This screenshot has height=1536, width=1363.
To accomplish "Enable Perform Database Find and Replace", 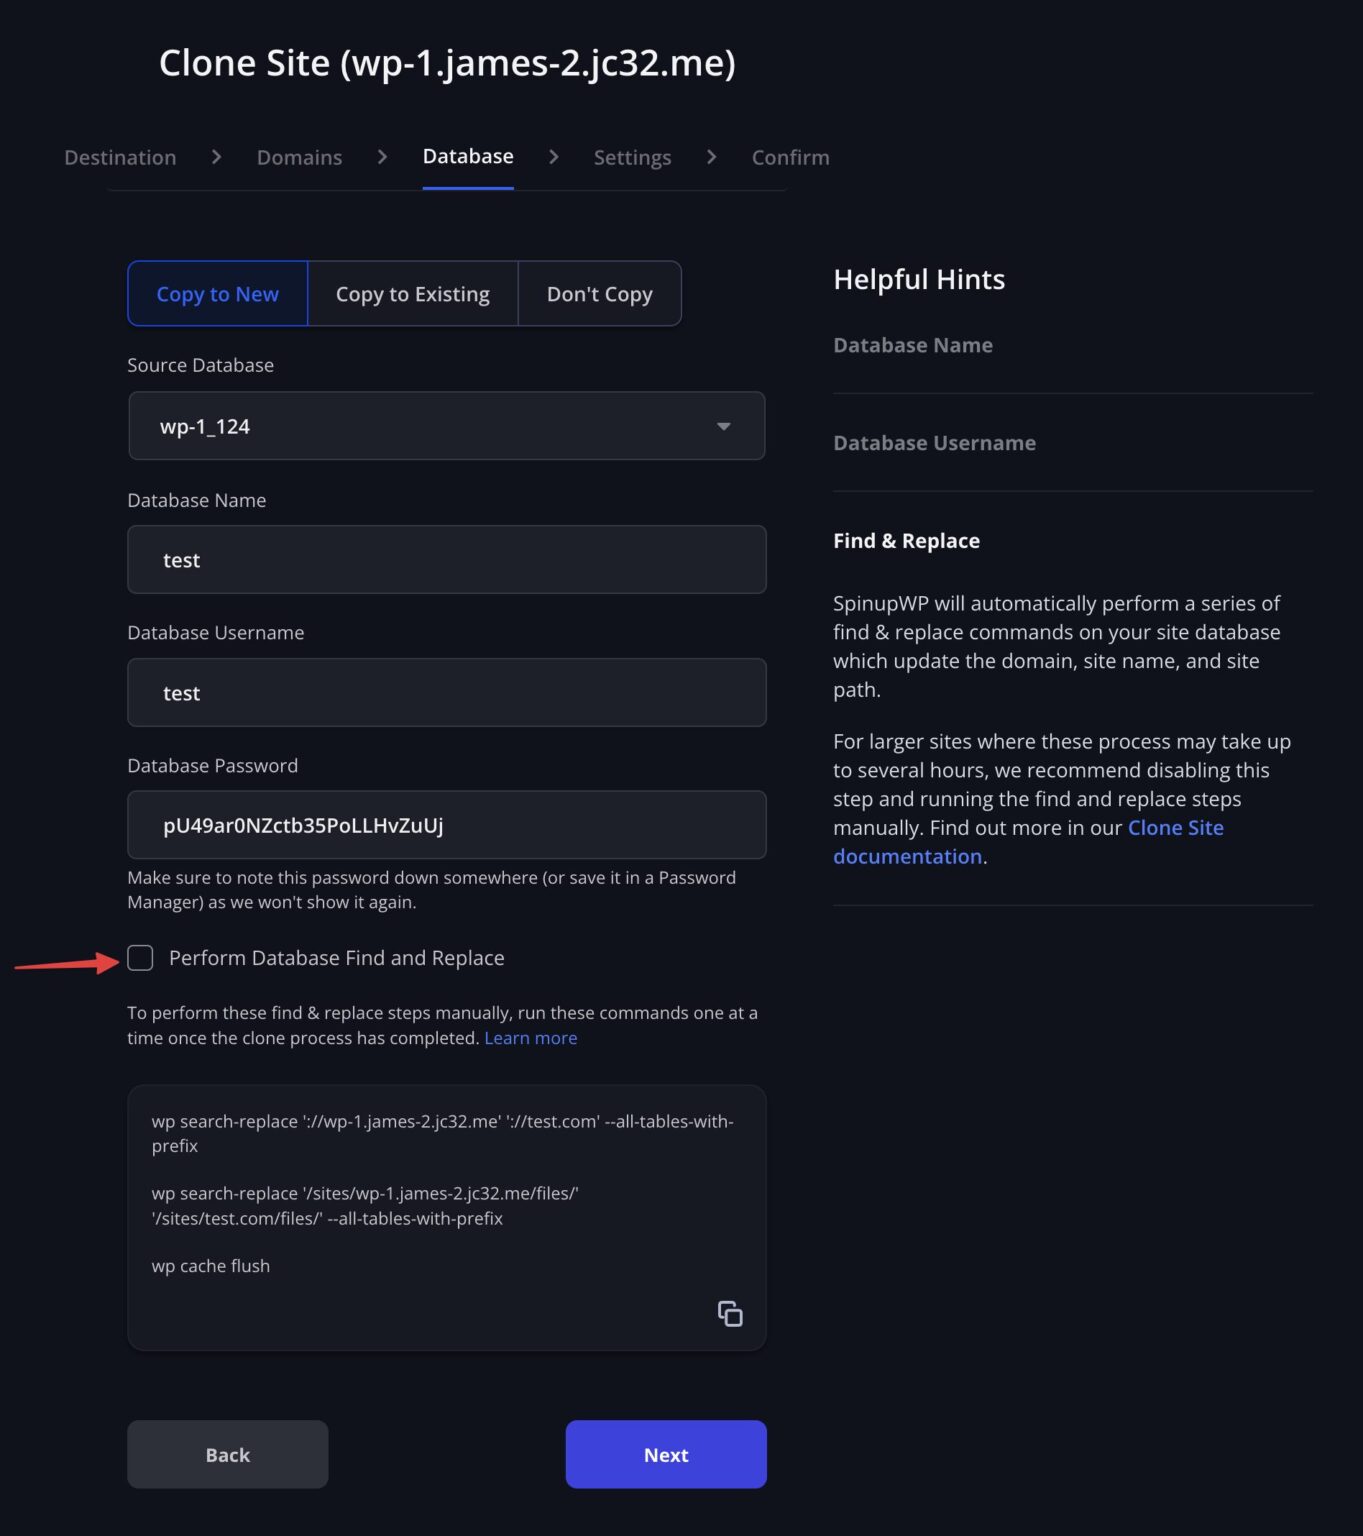I will click(140, 957).
